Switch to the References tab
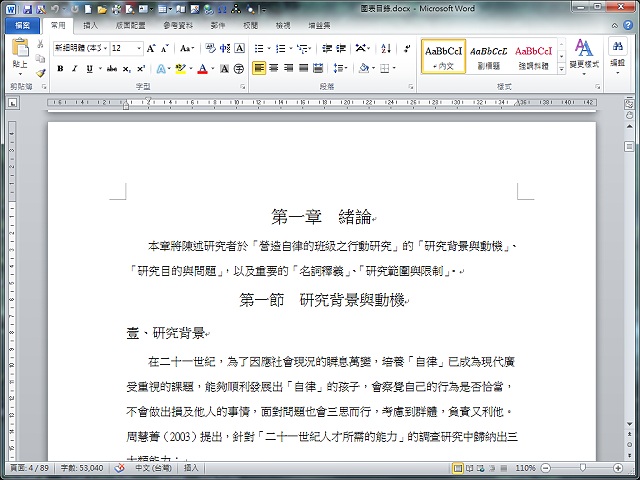This screenshot has width=640, height=480. [x=178, y=26]
